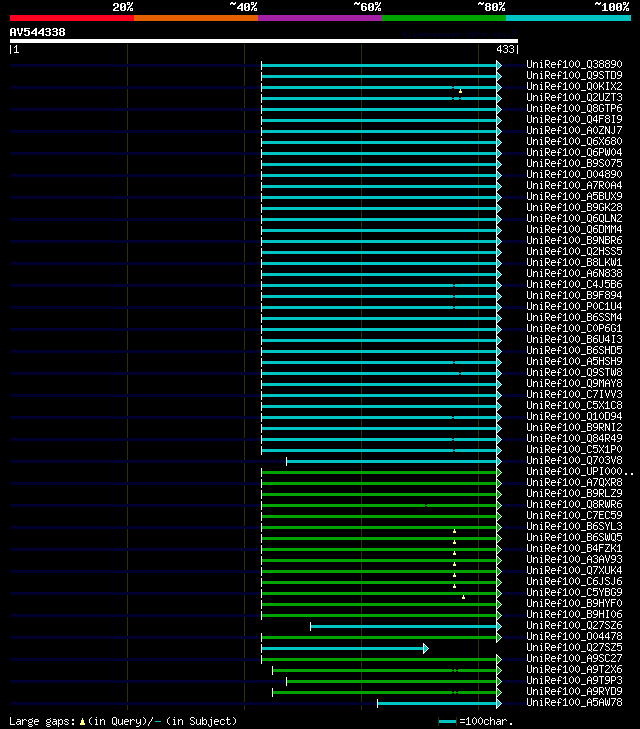Select the UniRef100_C4J5B6 label
This screenshot has height=729, width=640.
tap(574, 285)
